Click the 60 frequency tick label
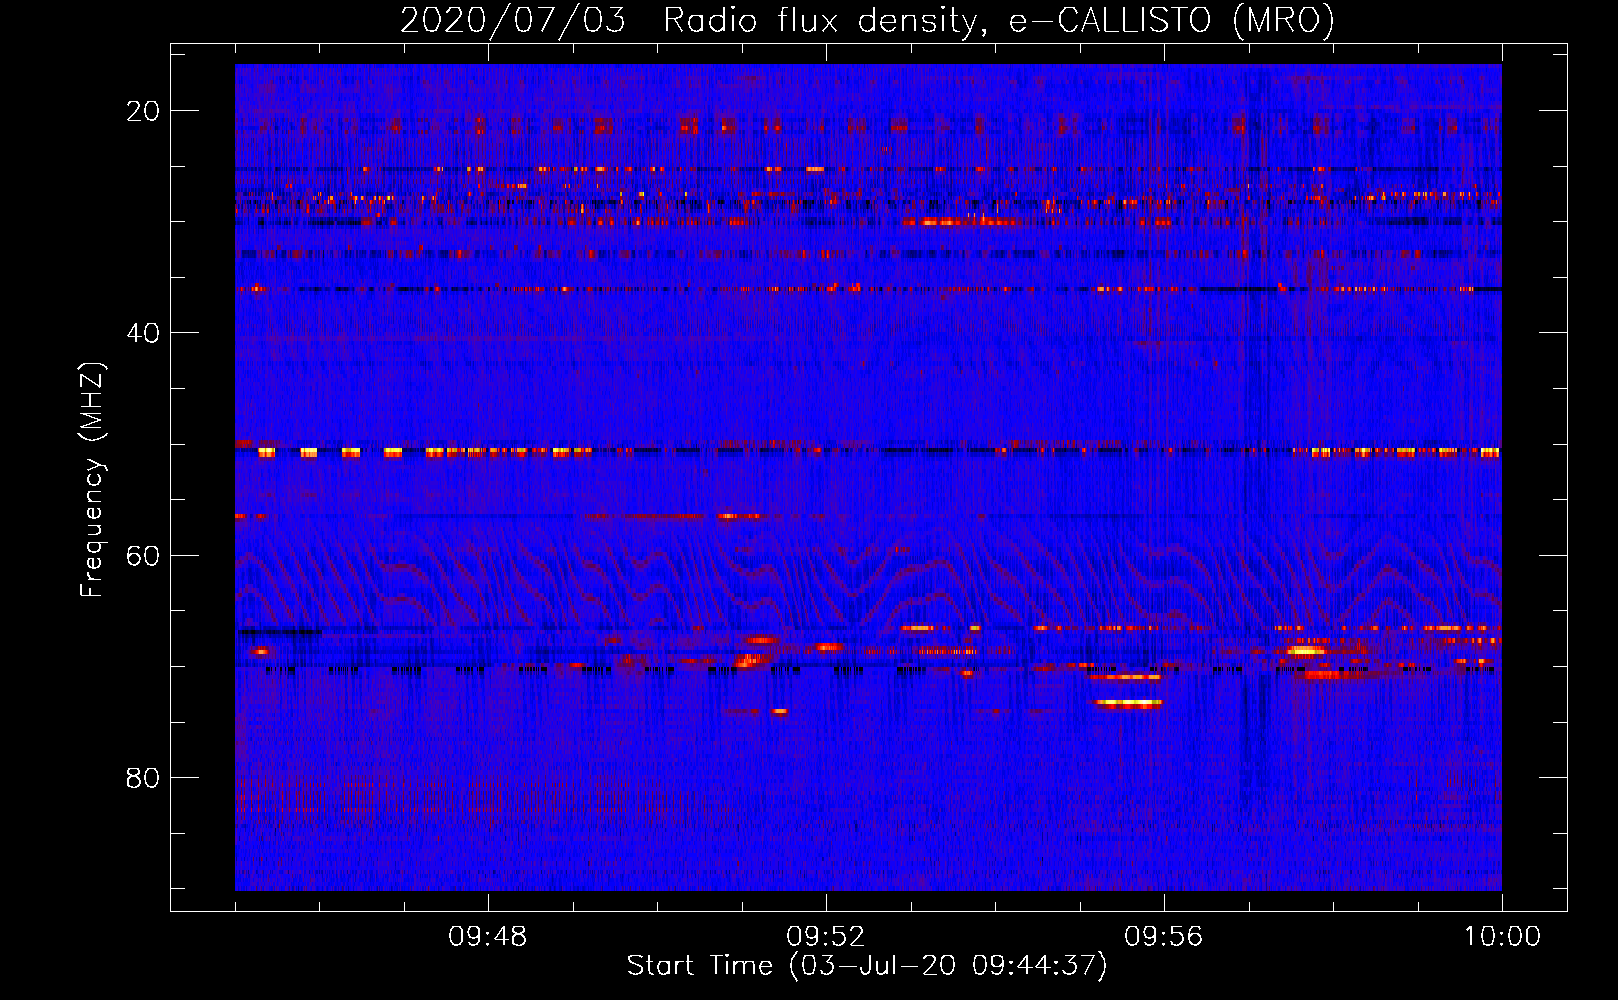 (143, 555)
